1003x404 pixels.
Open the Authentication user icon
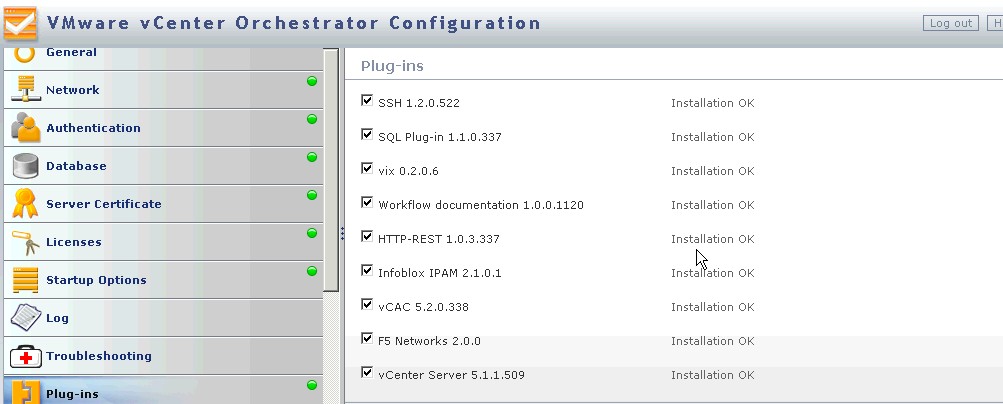tap(25, 128)
